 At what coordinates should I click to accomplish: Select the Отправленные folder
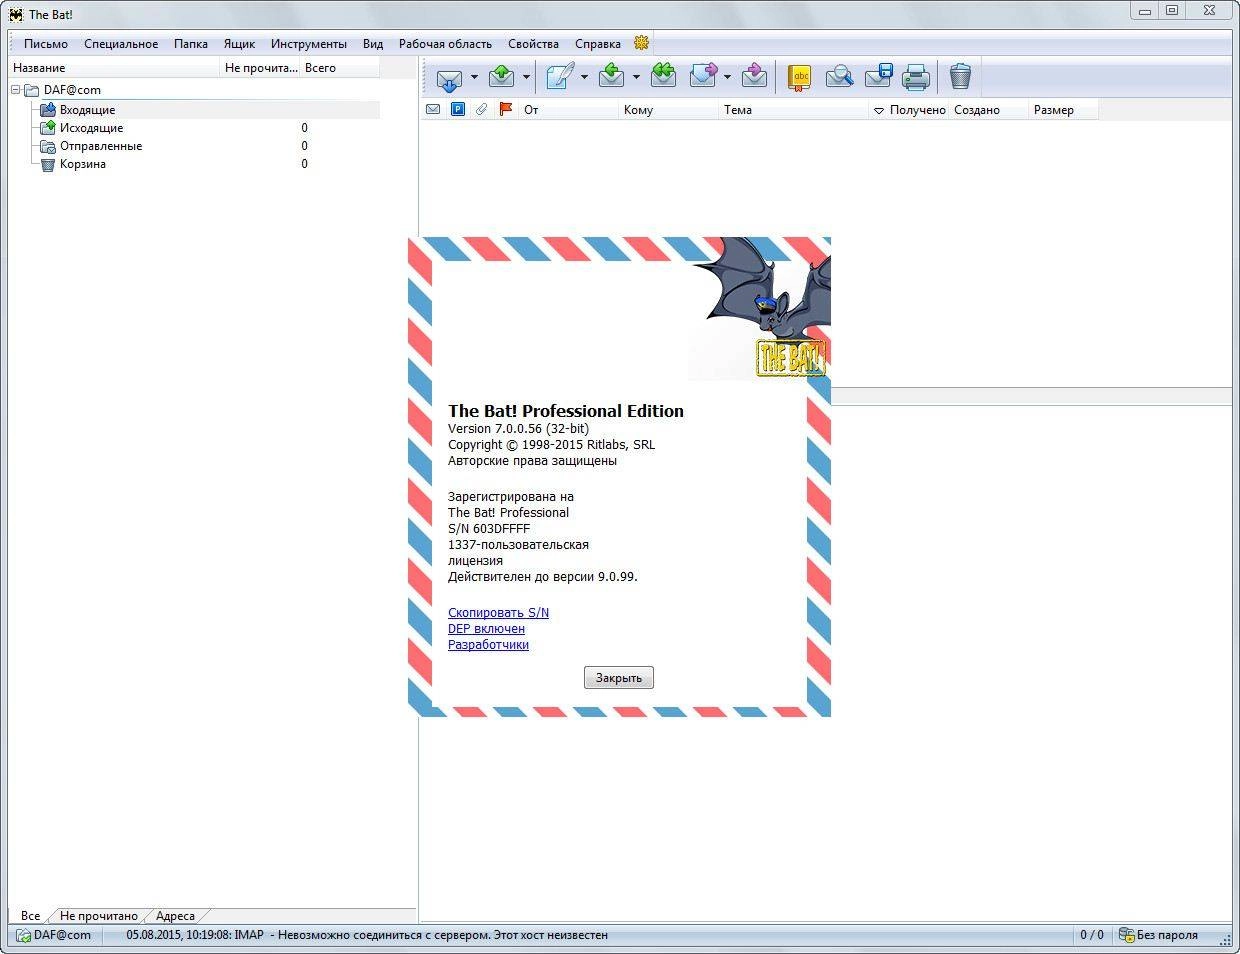tap(101, 146)
